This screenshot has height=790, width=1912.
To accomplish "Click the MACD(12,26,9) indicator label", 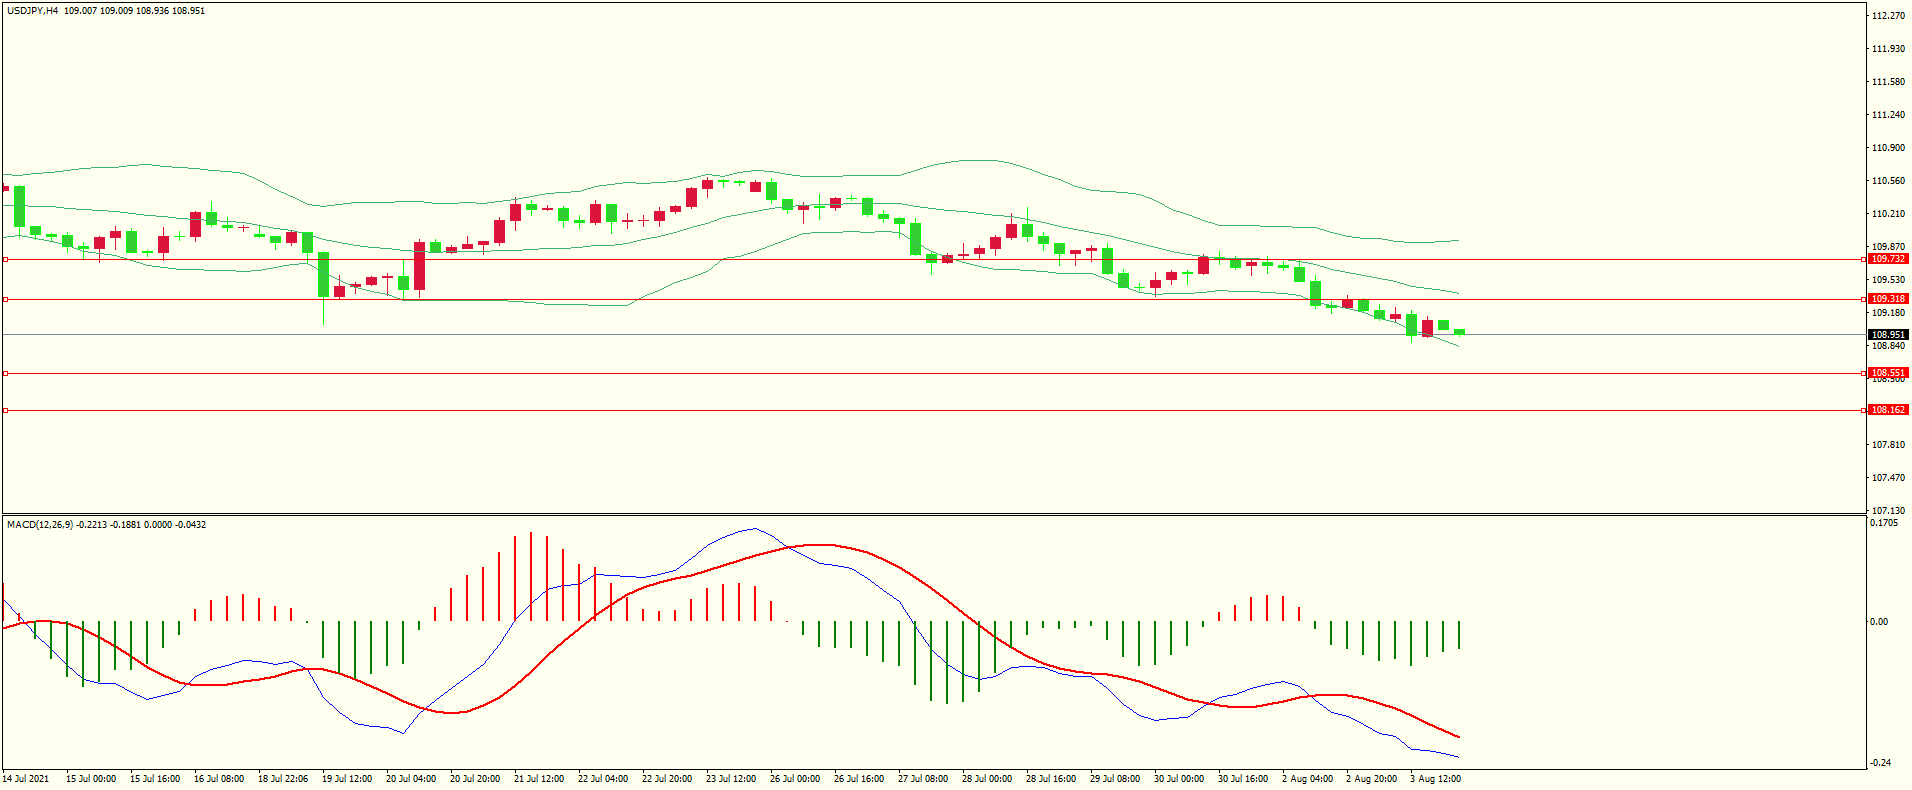I will (x=39, y=525).
